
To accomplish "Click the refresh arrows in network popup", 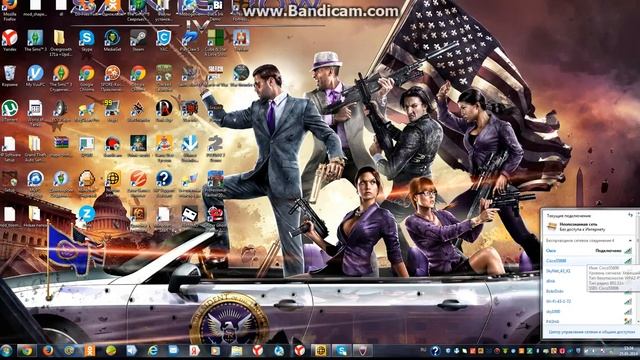I will coord(630,215).
